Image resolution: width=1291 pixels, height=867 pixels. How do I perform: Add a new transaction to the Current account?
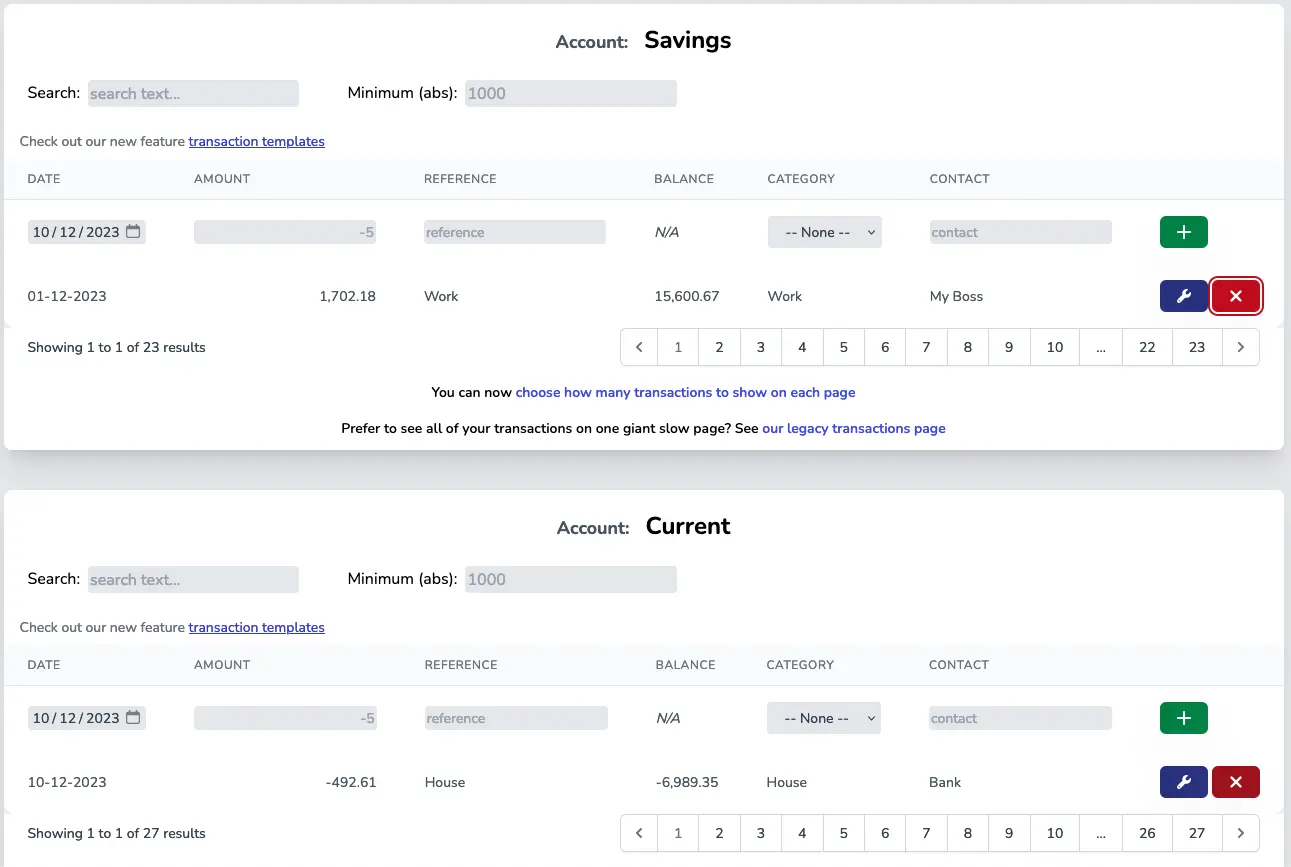pyautogui.click(x=1183, y=717)
